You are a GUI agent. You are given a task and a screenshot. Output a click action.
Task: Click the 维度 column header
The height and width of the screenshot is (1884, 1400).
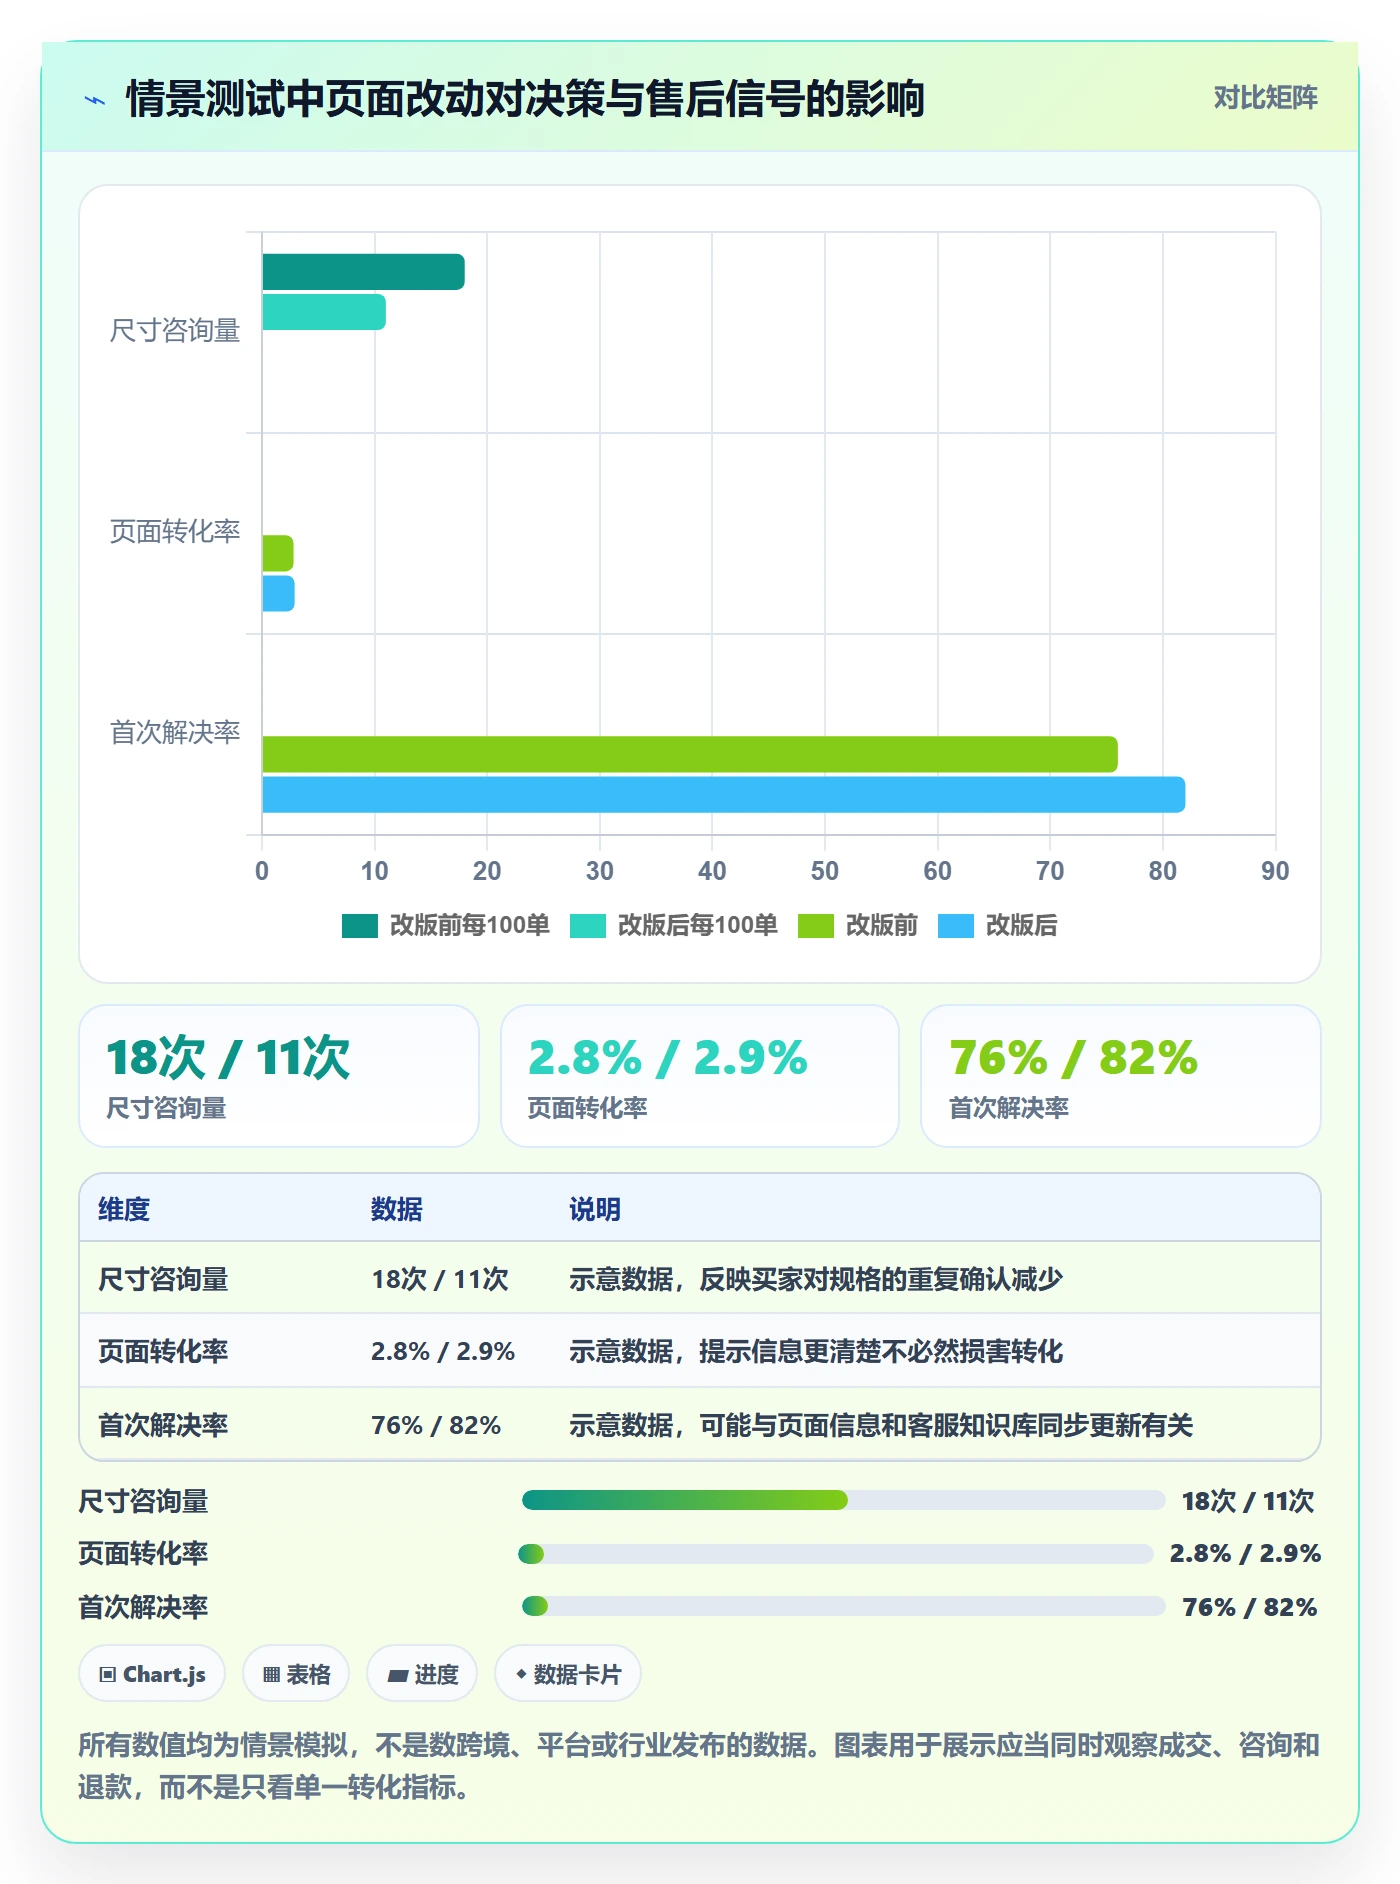[x=124, y=1209]
